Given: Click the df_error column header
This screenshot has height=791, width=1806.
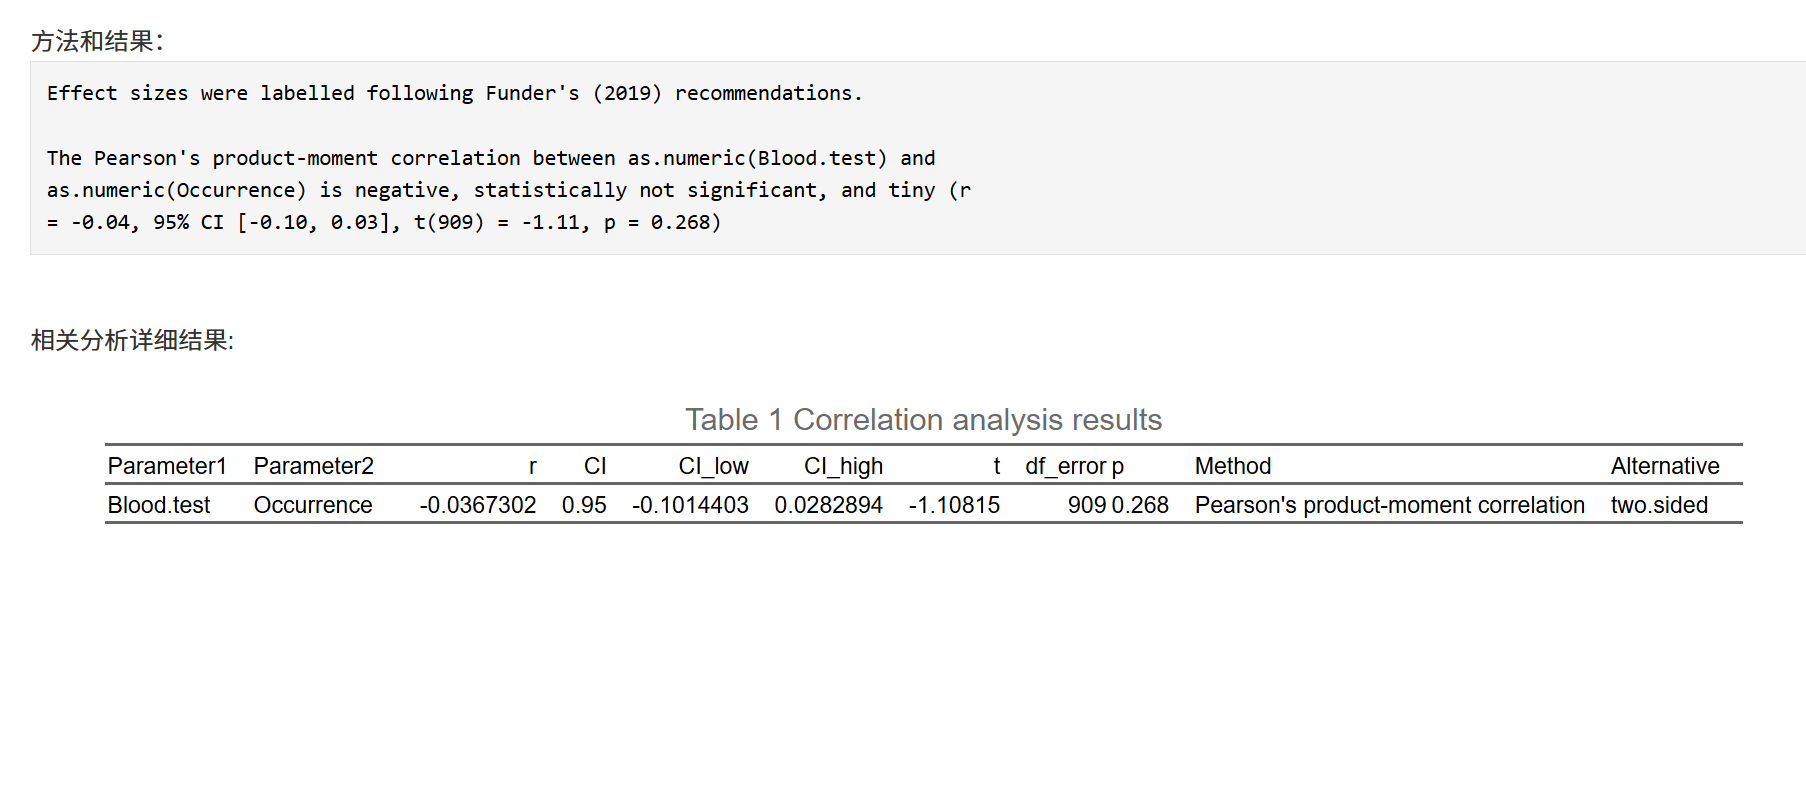Looking at the screenshot, I should click(1065, 466).
